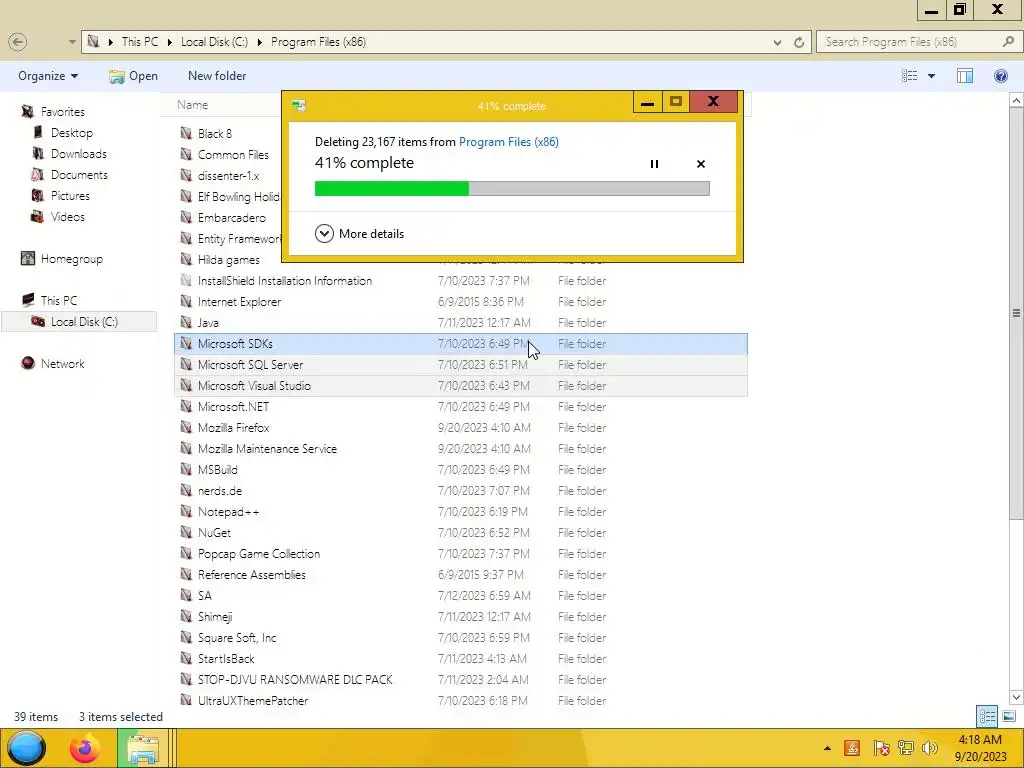Select the Internet Explorer folder icon

click(186, 301)
